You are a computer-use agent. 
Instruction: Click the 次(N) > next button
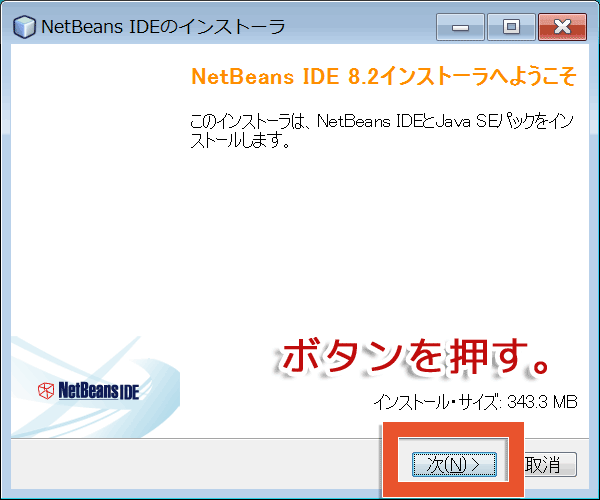[454, 464]
